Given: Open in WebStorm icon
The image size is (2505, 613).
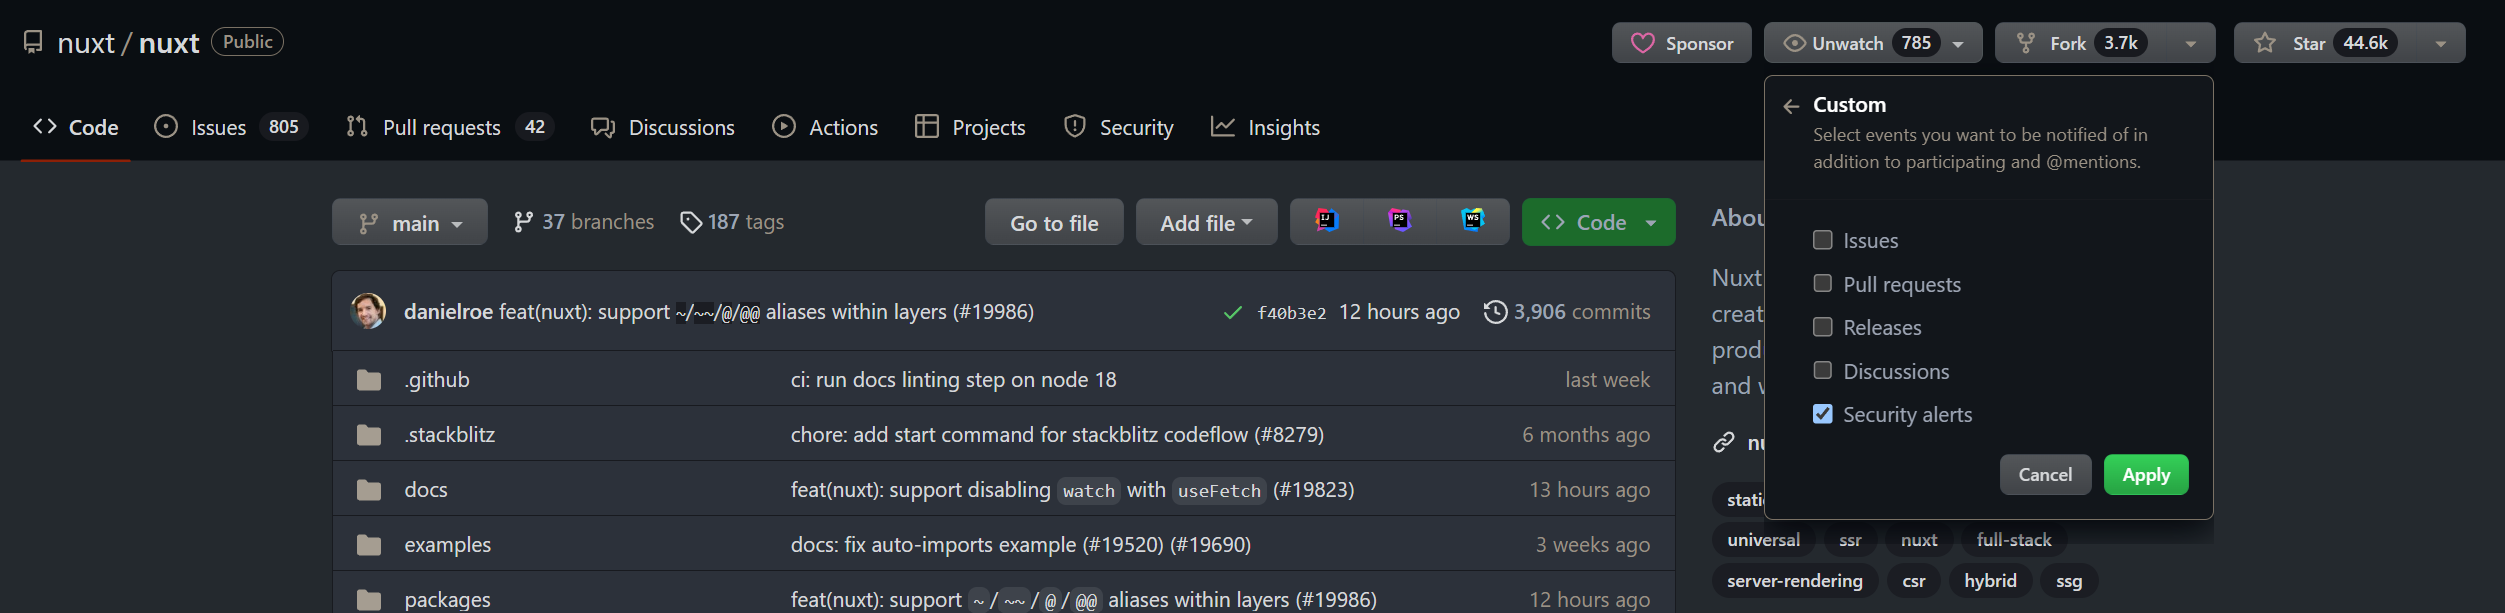Looking at the screenshot, I should (x=1472, y=221).
